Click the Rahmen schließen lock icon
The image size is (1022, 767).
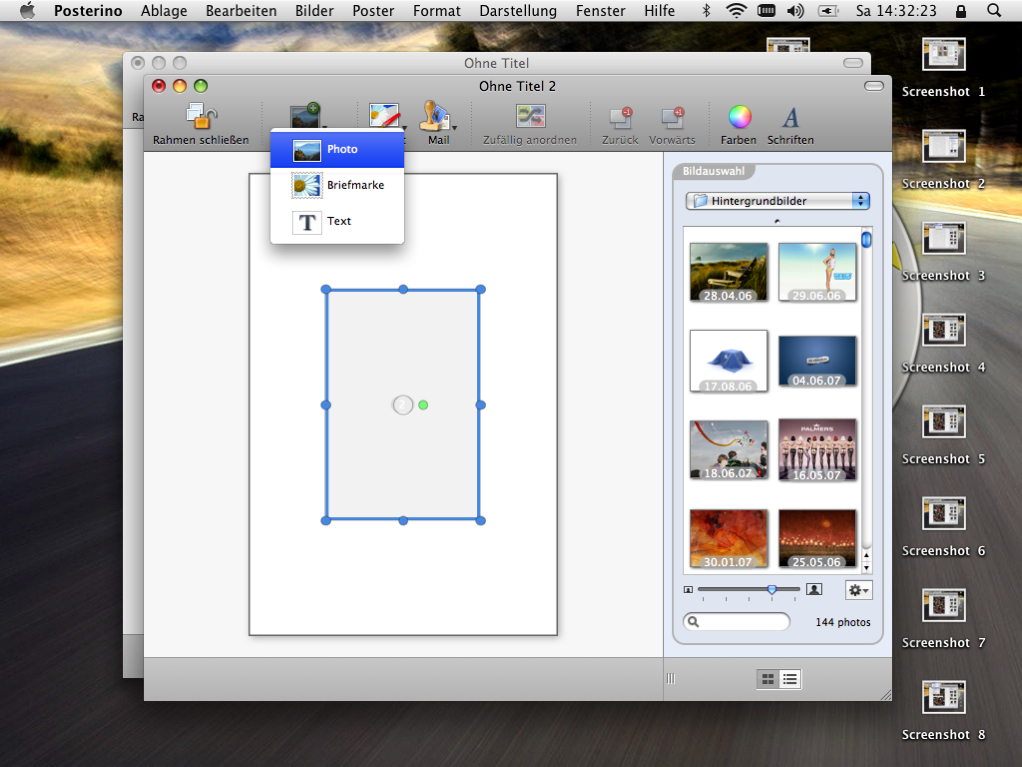pos(201,117)
